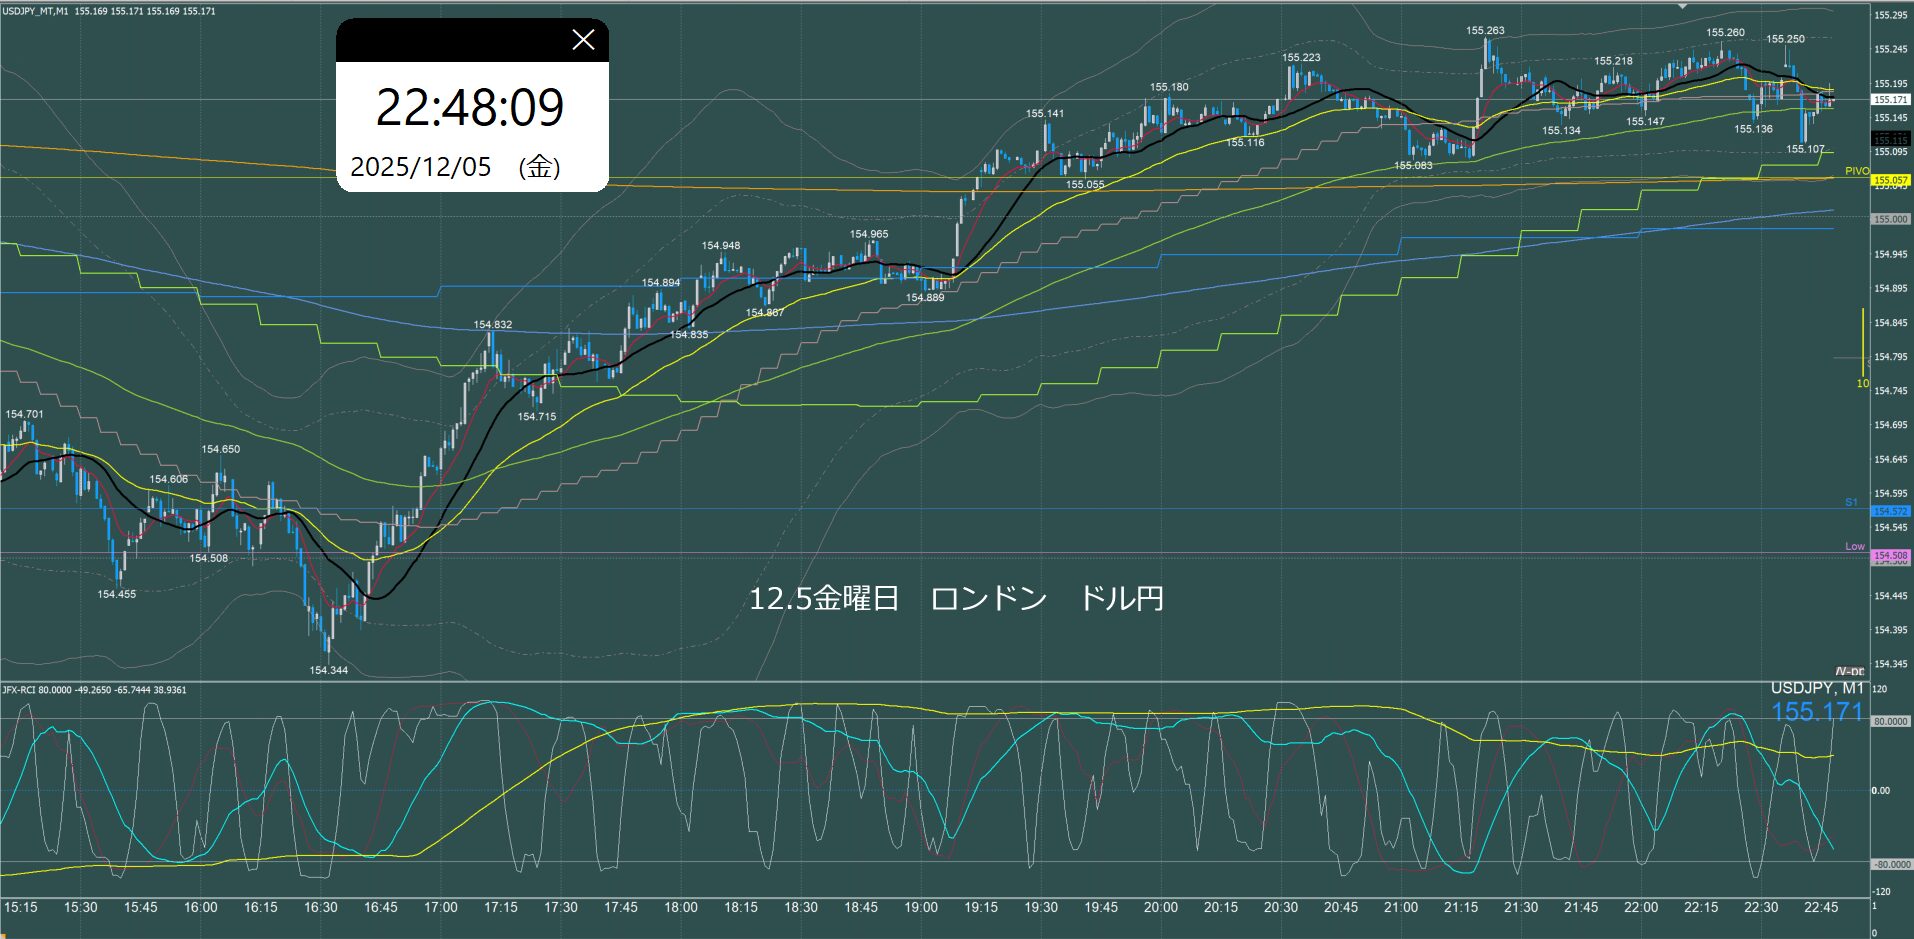Click the 80.0000 level tag in RCI panel
Image resolution: width=1914 pixels, height=939 pixels.
[1890, 721]
